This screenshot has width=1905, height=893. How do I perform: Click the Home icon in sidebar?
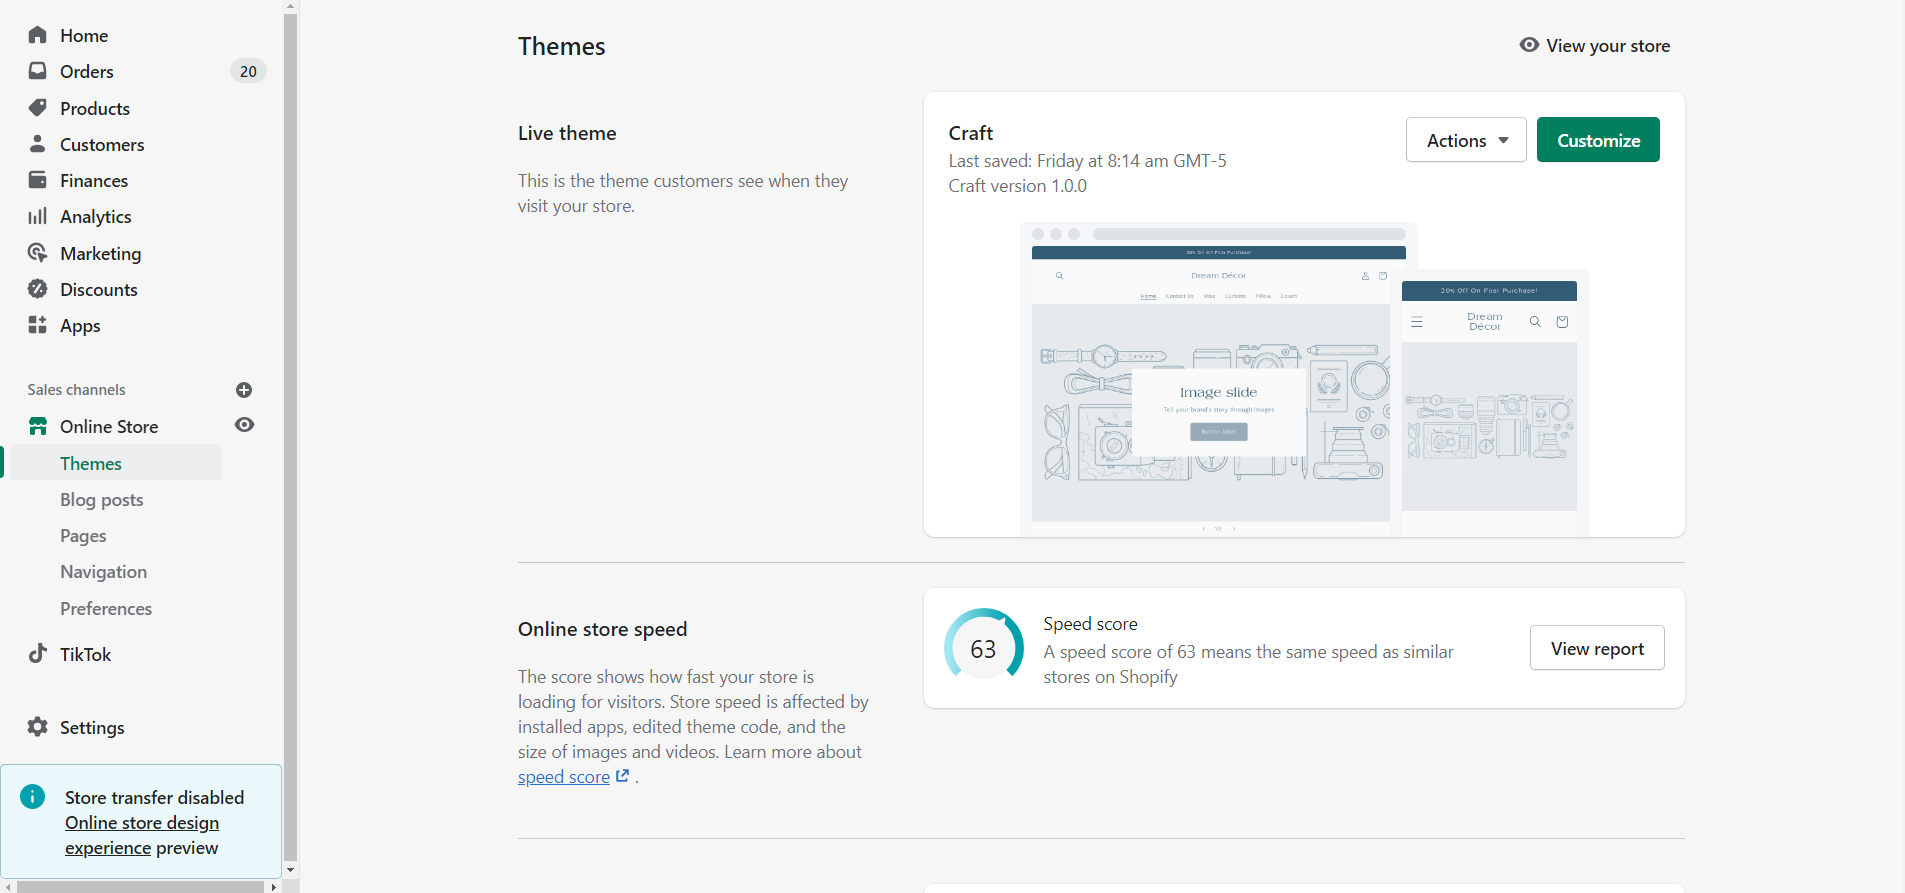[x=38, y=35]
